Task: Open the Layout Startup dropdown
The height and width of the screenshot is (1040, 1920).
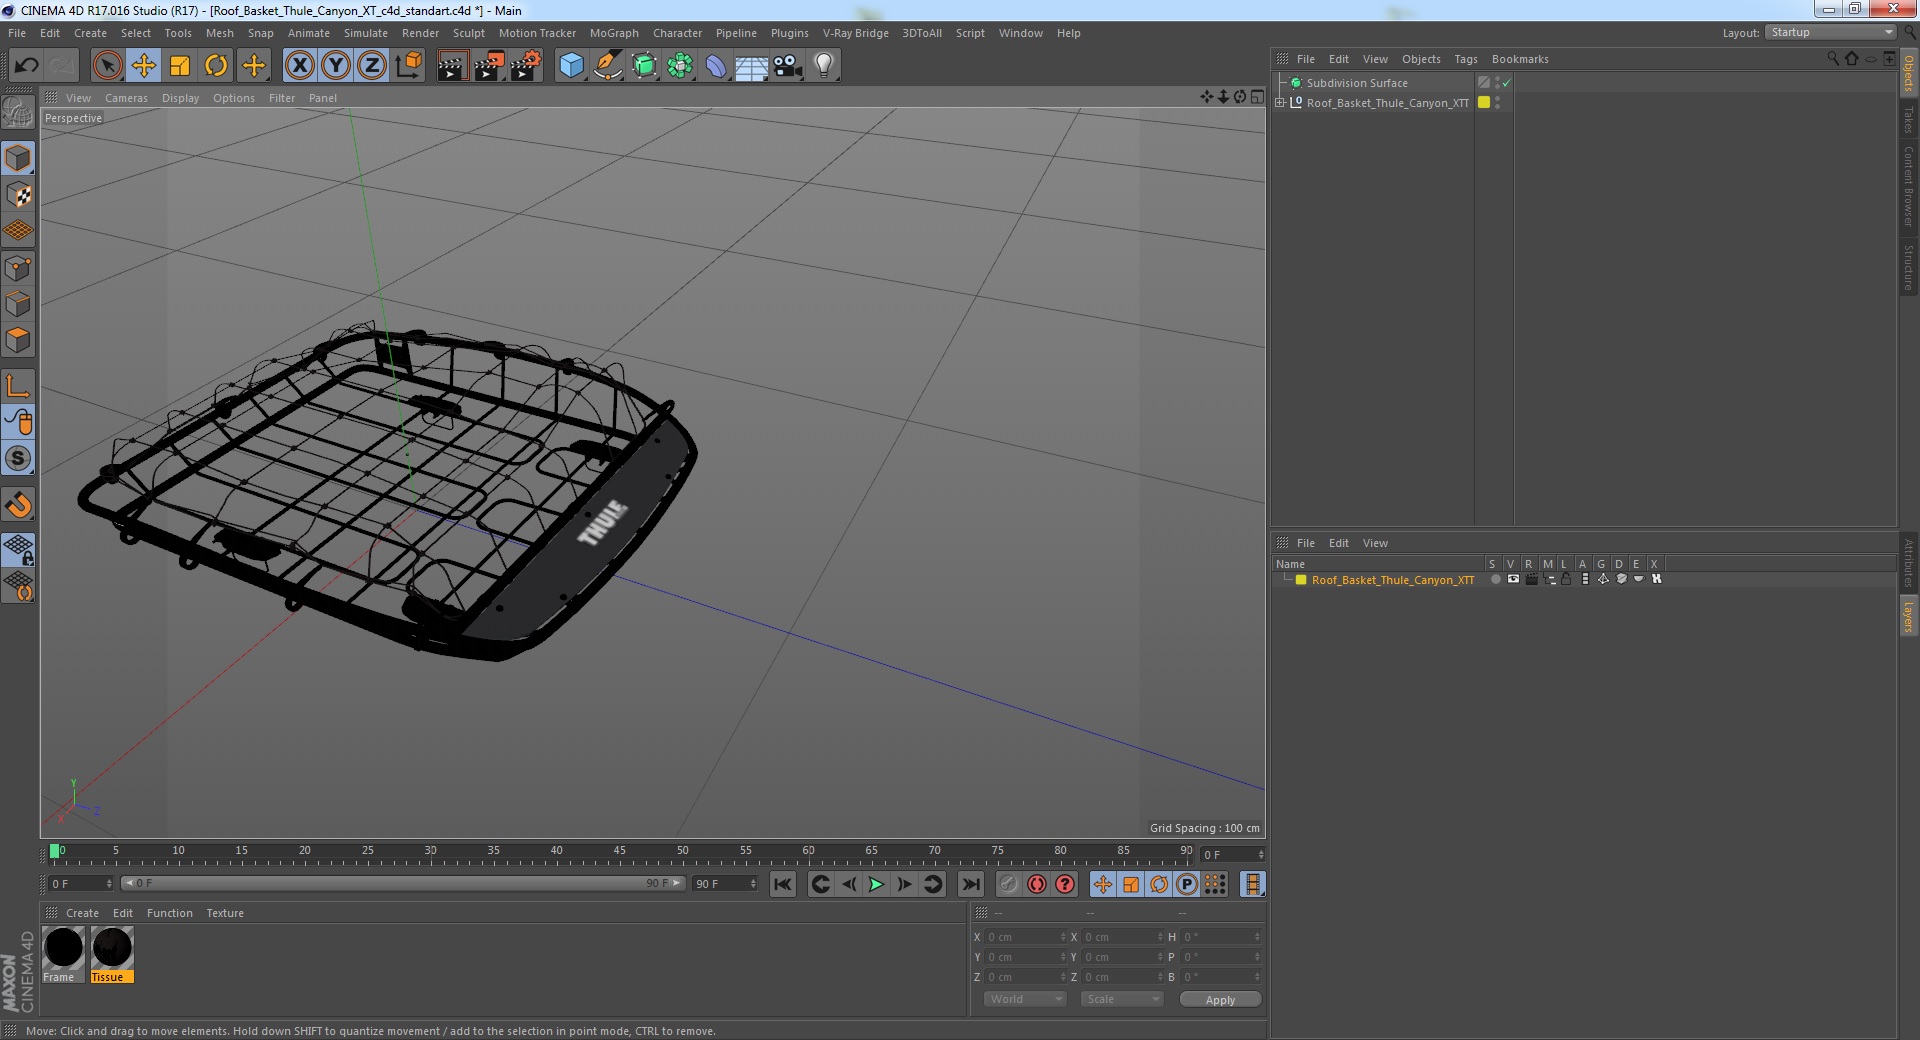Action: click(1831, 33)
